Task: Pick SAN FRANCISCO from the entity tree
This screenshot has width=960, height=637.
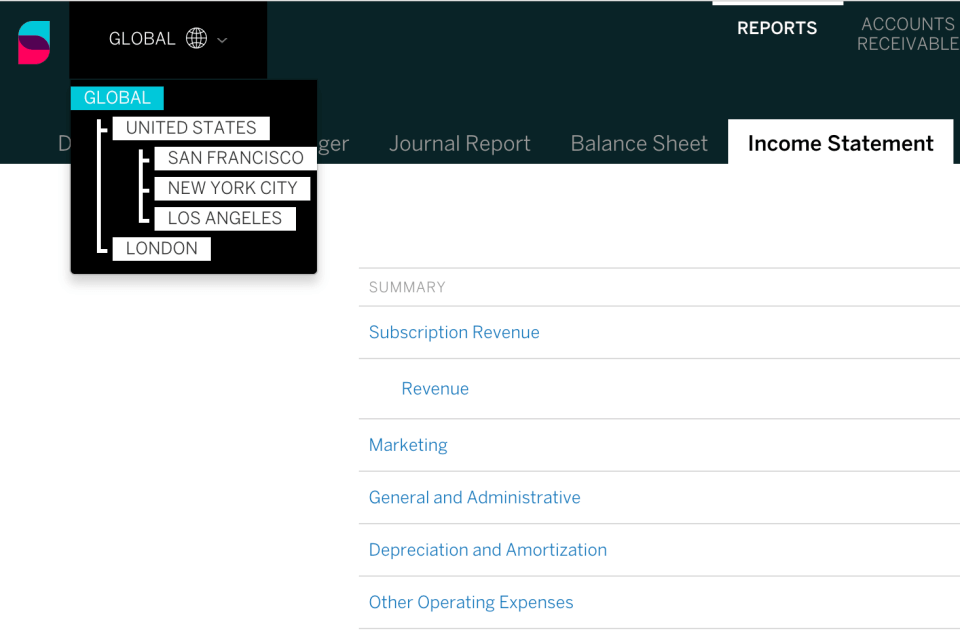Action: coord(236,158)
